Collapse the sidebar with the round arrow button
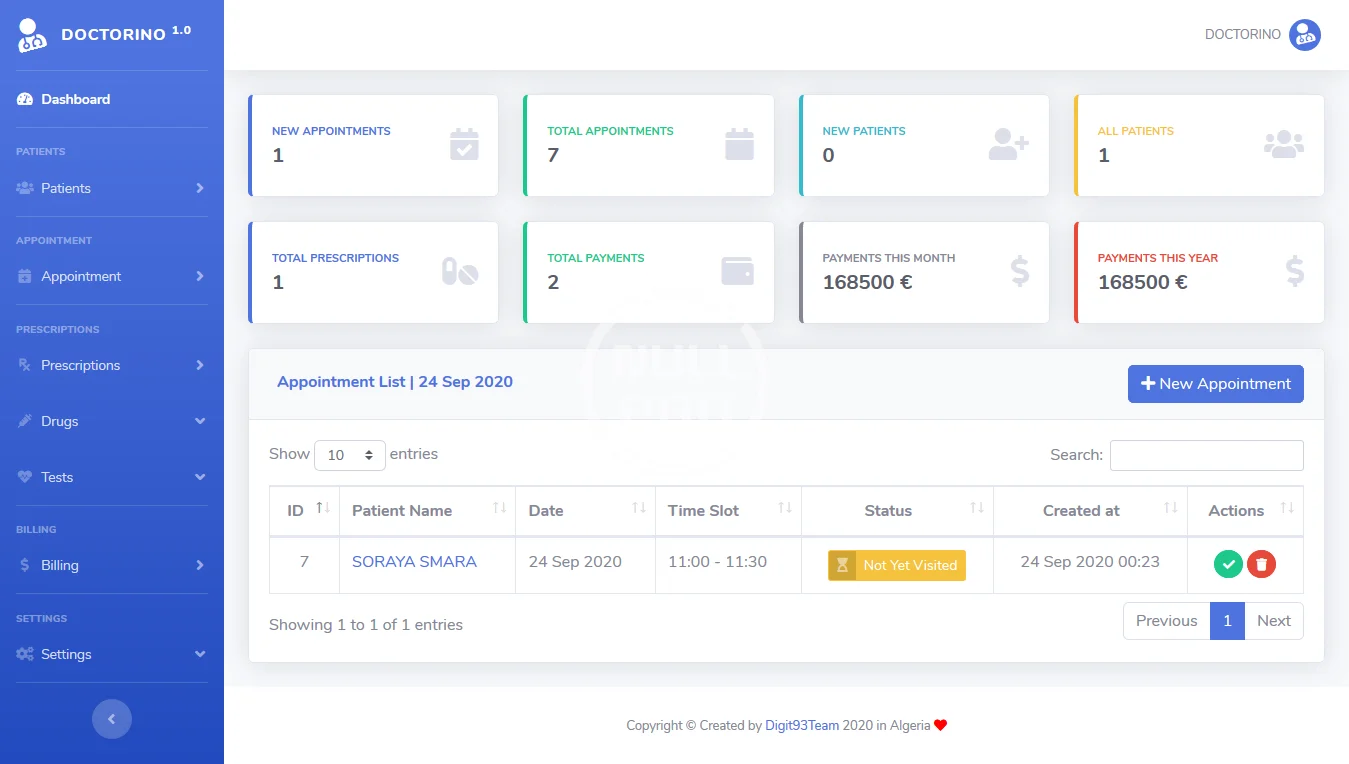This screenshot has height=764, width=1349. click(x=112, y=719)
